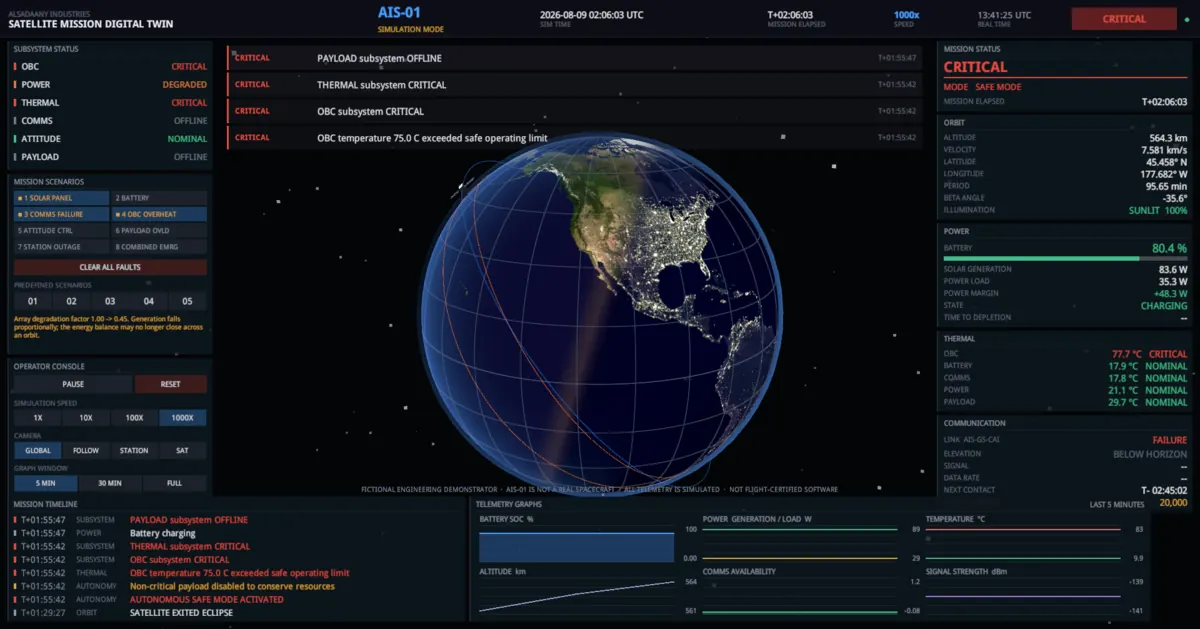The width and height of the screenshot is (1200, 629).
Task: Toggle the 1 Solar Panel fault scenario
Action: [x=62, y=198]
